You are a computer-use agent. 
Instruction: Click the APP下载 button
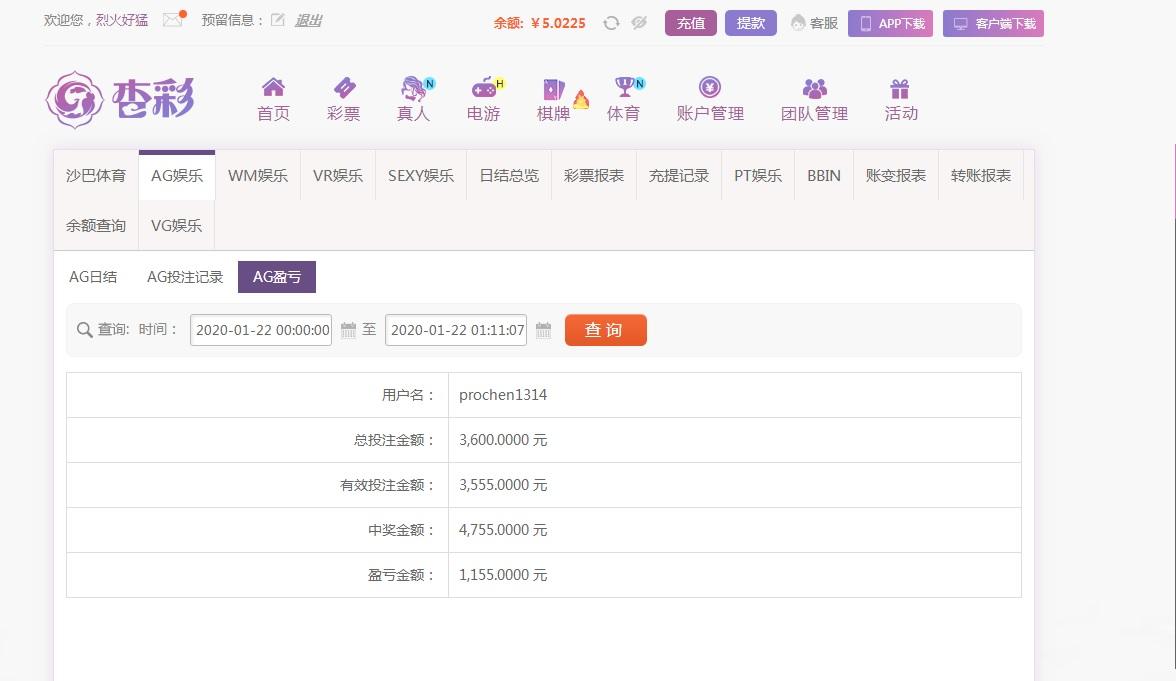(890, 23)
